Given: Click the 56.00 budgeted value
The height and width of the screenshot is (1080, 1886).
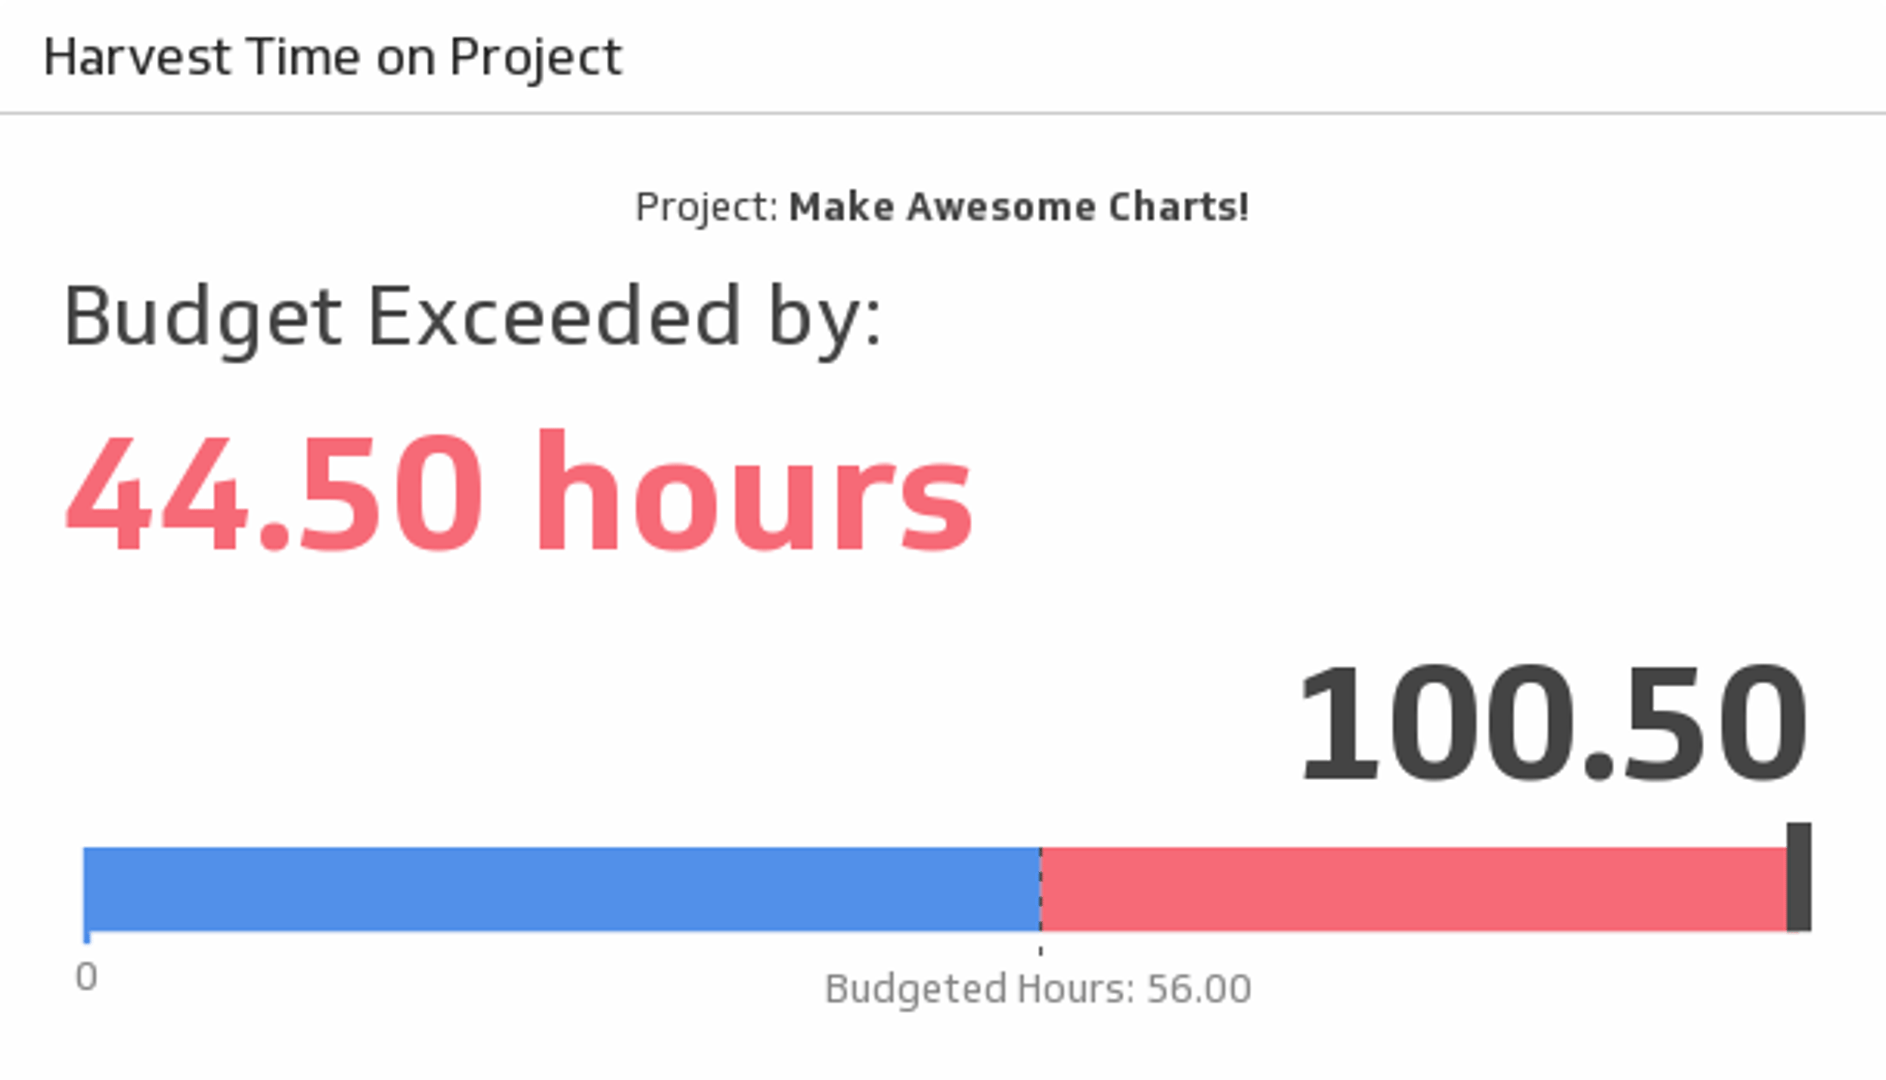Looking at the screenshot, I should [1198, 989].
